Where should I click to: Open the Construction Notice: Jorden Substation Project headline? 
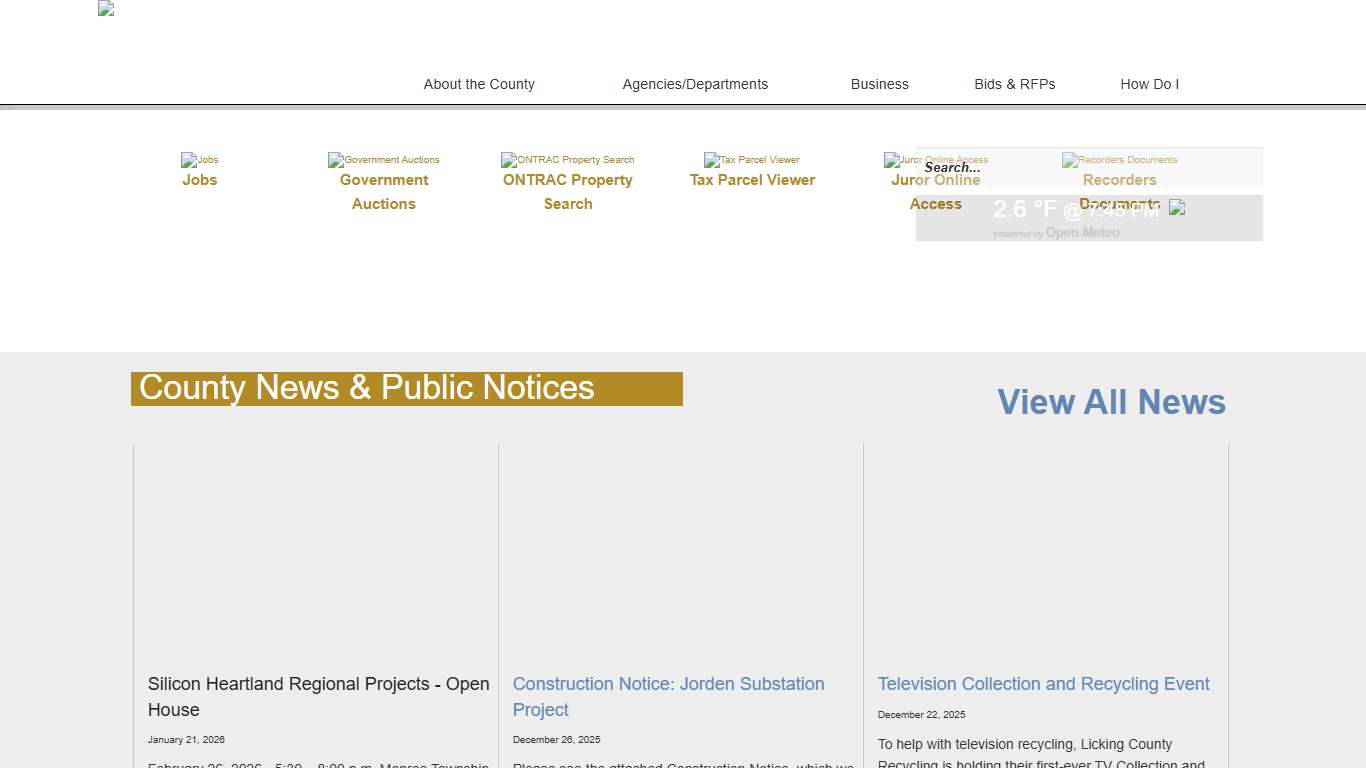(668, 696)
